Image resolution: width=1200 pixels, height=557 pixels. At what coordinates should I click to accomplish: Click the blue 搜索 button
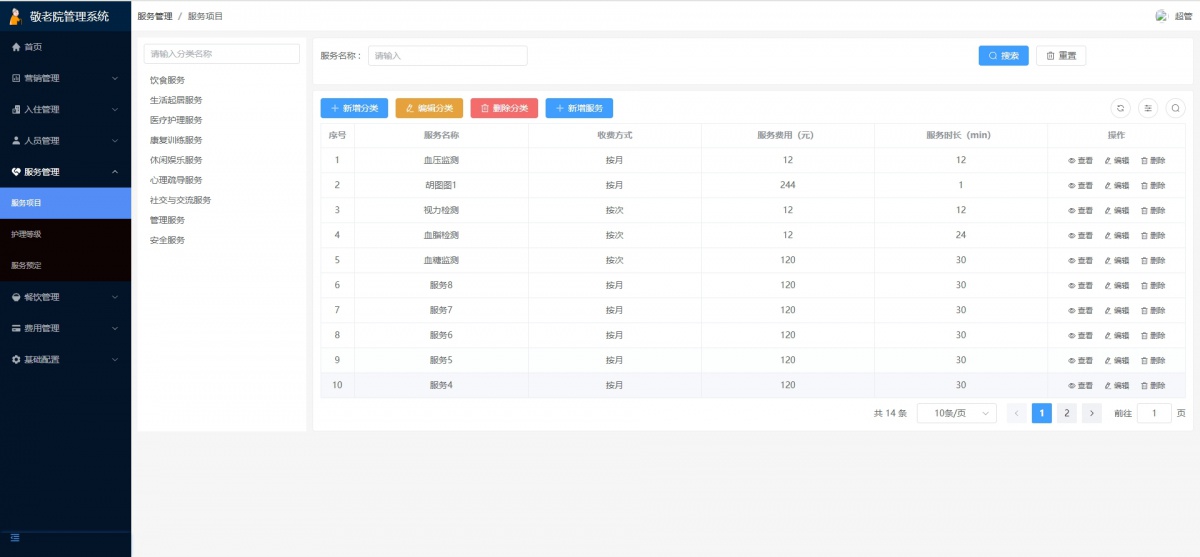pos(1003,56)
